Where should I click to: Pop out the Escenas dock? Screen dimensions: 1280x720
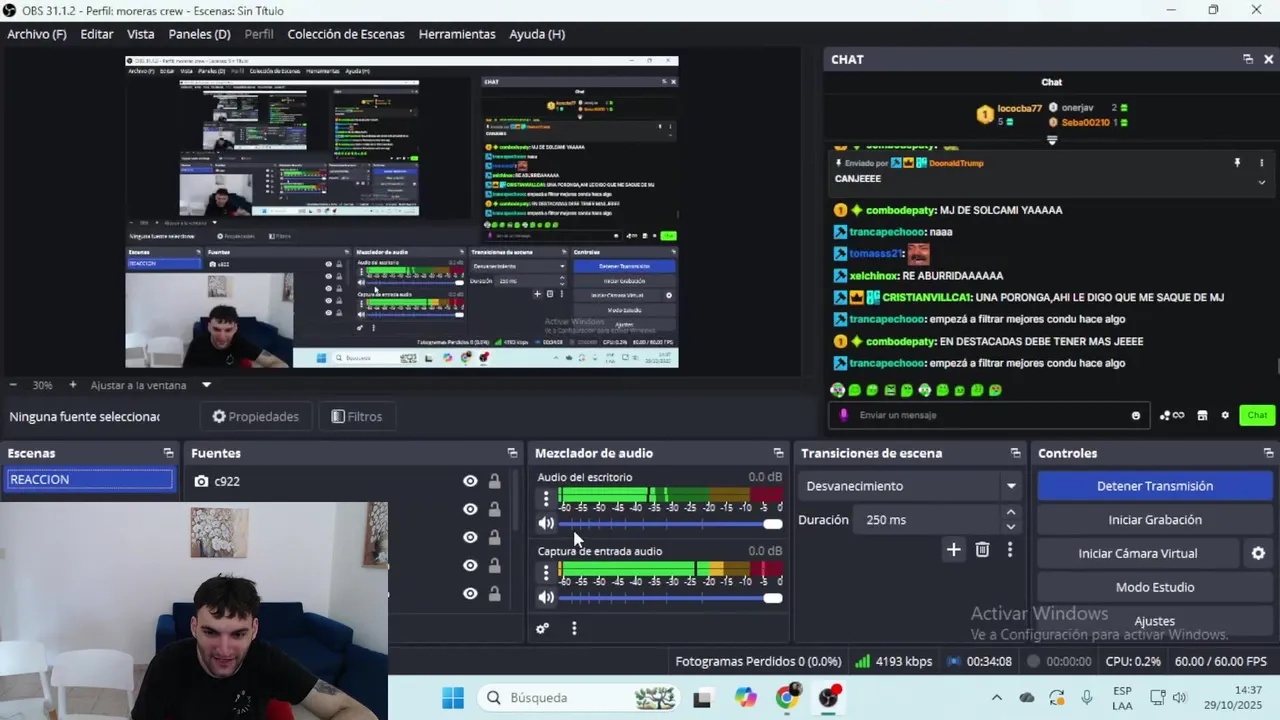click(168, 453)
